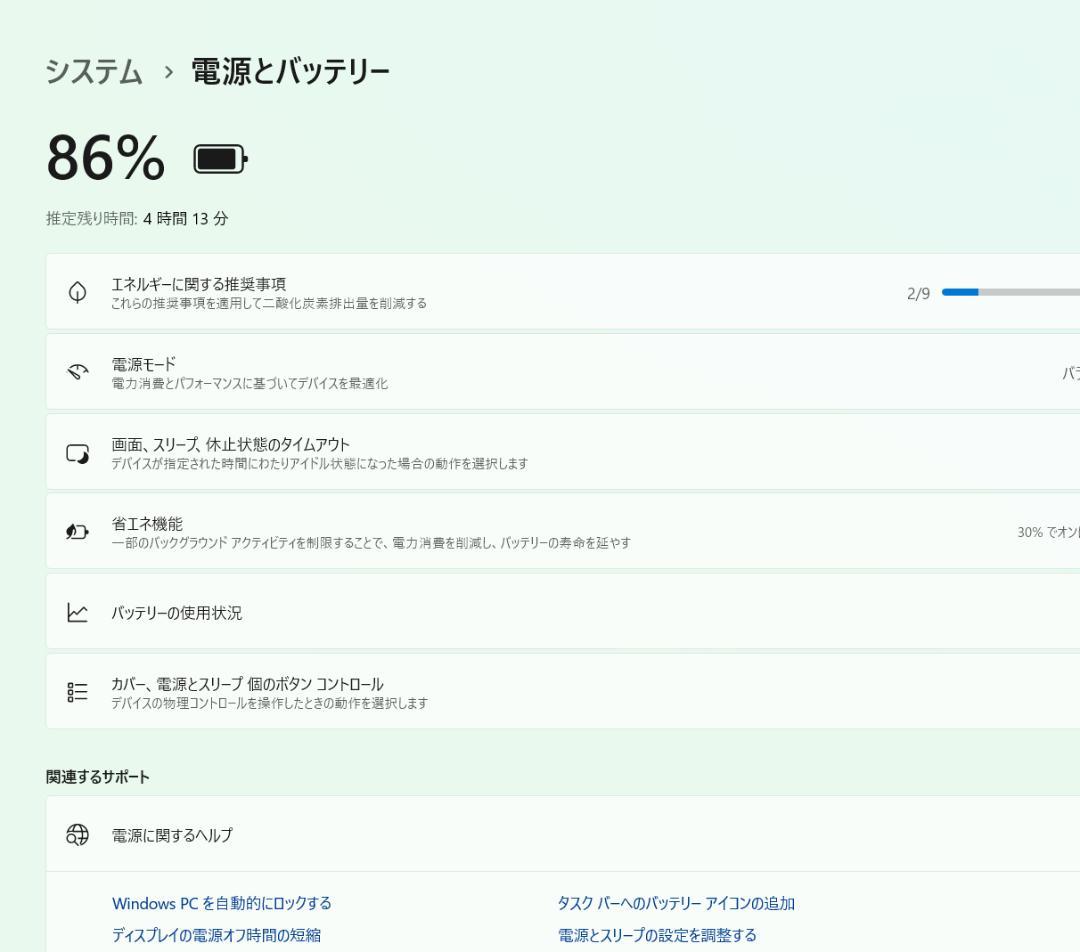Click the power help globe icon
Screen dimensions: 1080x952
pyautogui.click(x=76, y=834)
